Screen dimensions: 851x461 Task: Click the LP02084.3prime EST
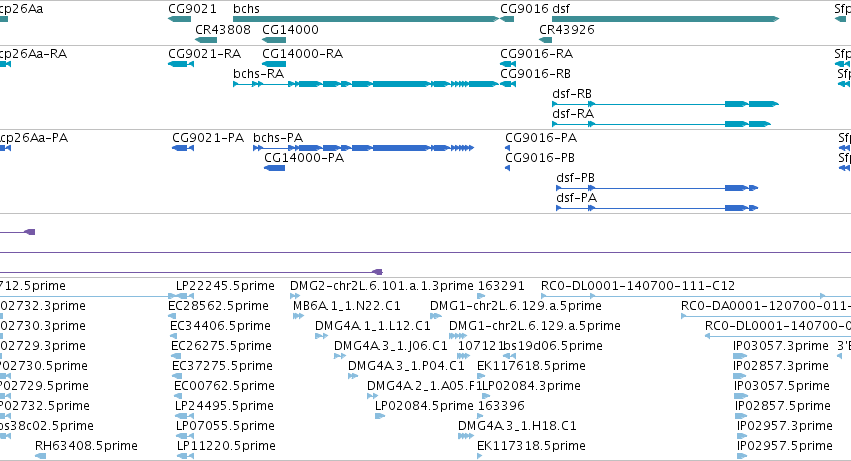(x=531, y=386)
